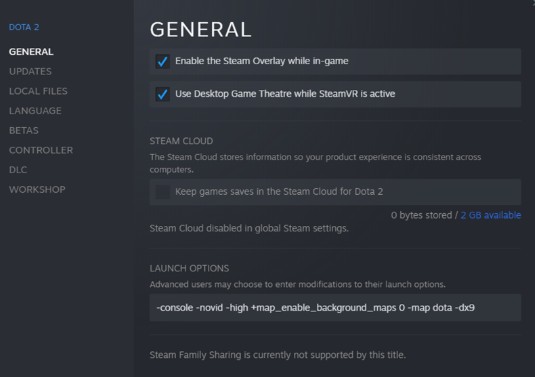The height and width of the screenshot is (377, 535).
Task: Go to the Language tab
Action: pyautogui.click(x=35, y=111)
